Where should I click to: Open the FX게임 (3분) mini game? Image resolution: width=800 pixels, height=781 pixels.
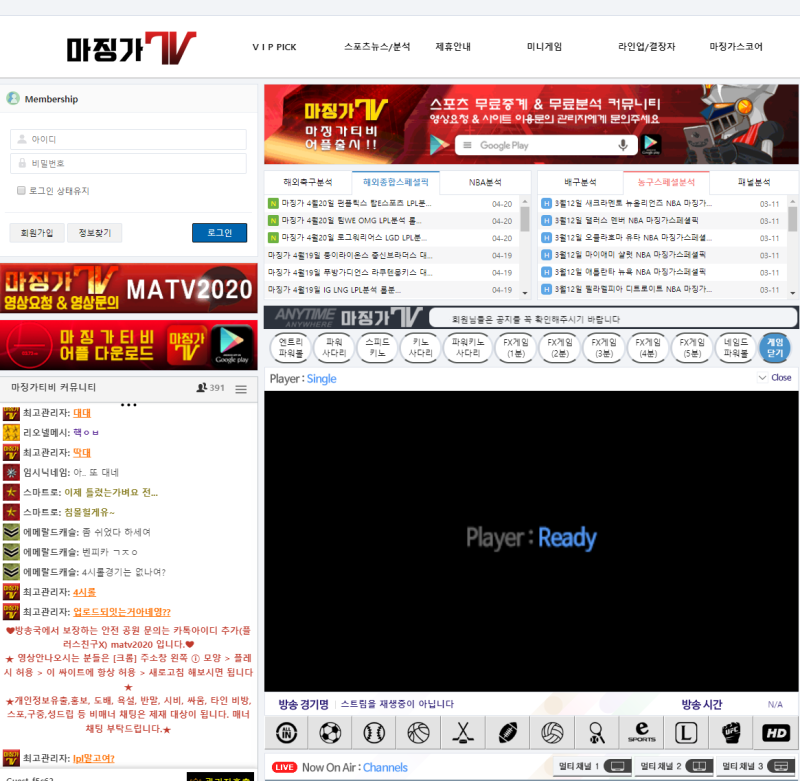point(604,347)
